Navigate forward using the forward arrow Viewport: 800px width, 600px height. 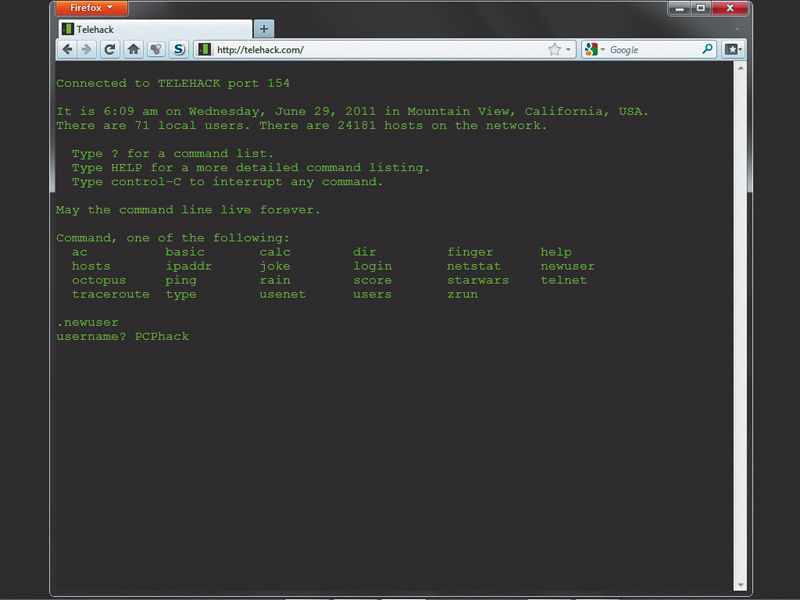[x=86, y=48]
